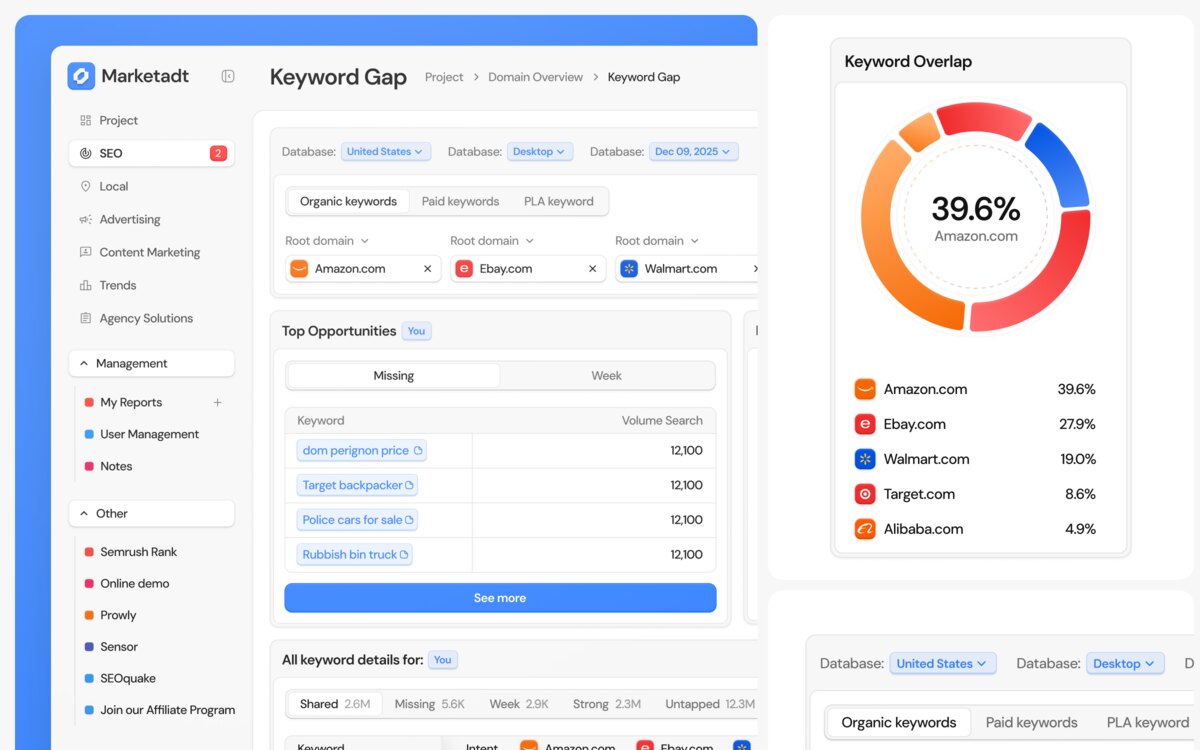Select Week toggle in Top Opportunities
This screenshot has height=750, width=1200.
tap(606, 376)
